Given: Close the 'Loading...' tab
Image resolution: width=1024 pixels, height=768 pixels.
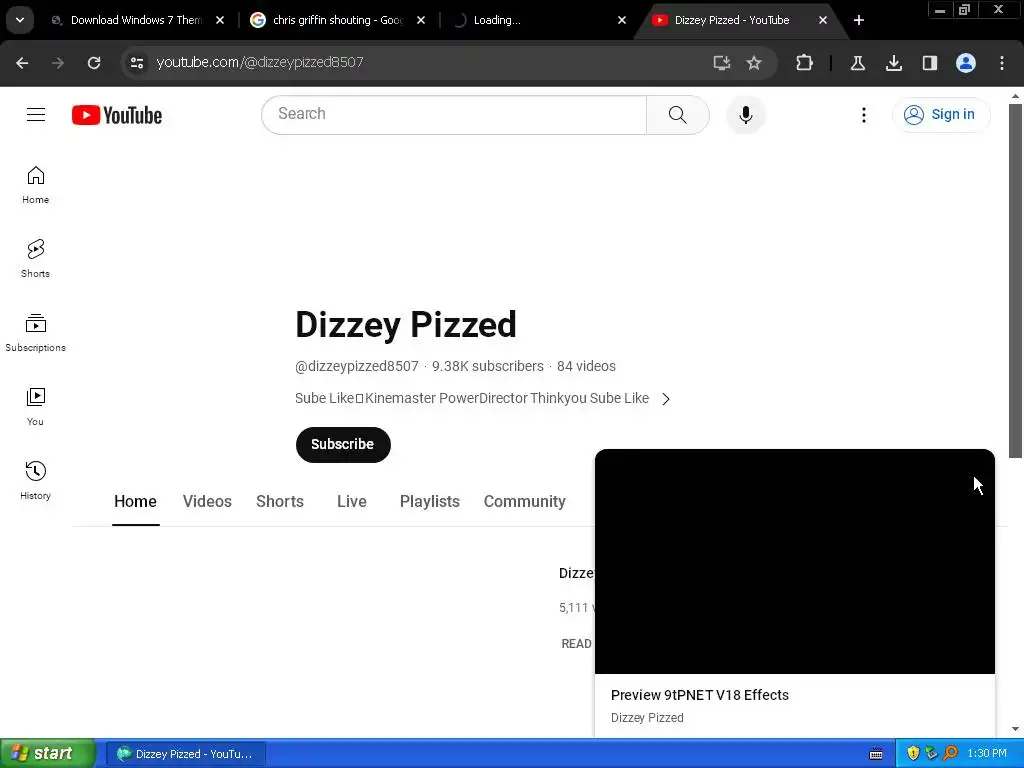Looking at the screenshot, I should (622, 20).
